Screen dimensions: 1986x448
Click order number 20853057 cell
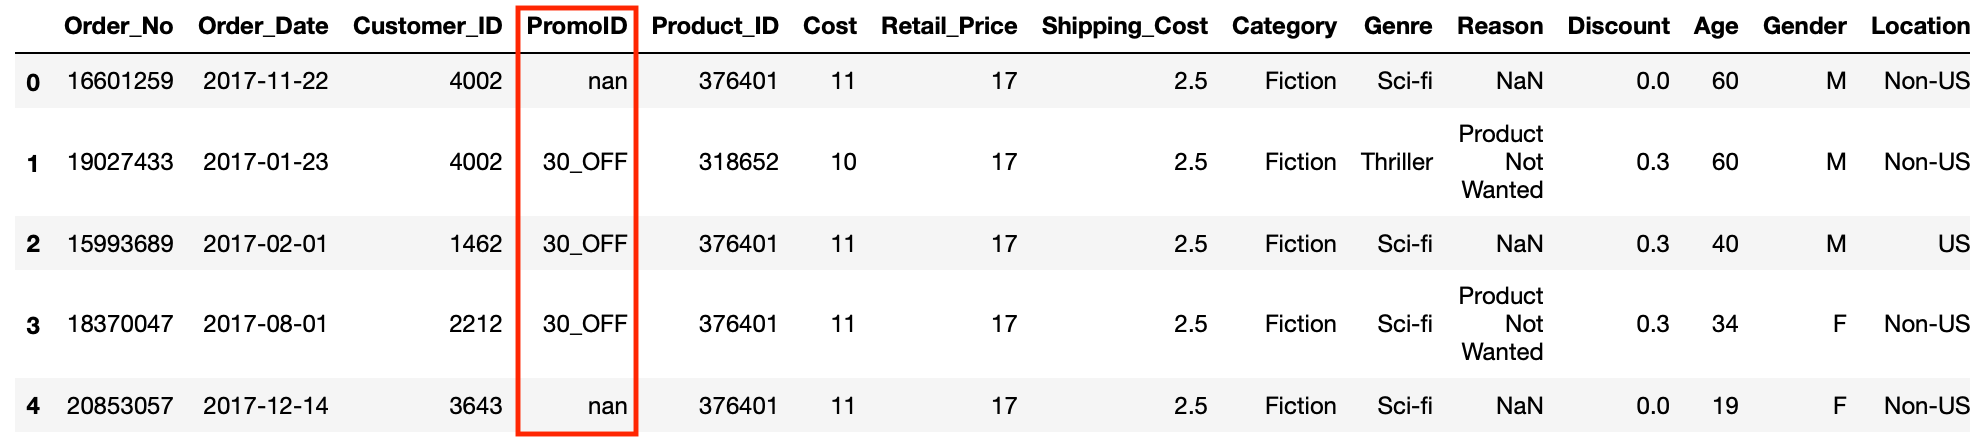pos(120,406)
